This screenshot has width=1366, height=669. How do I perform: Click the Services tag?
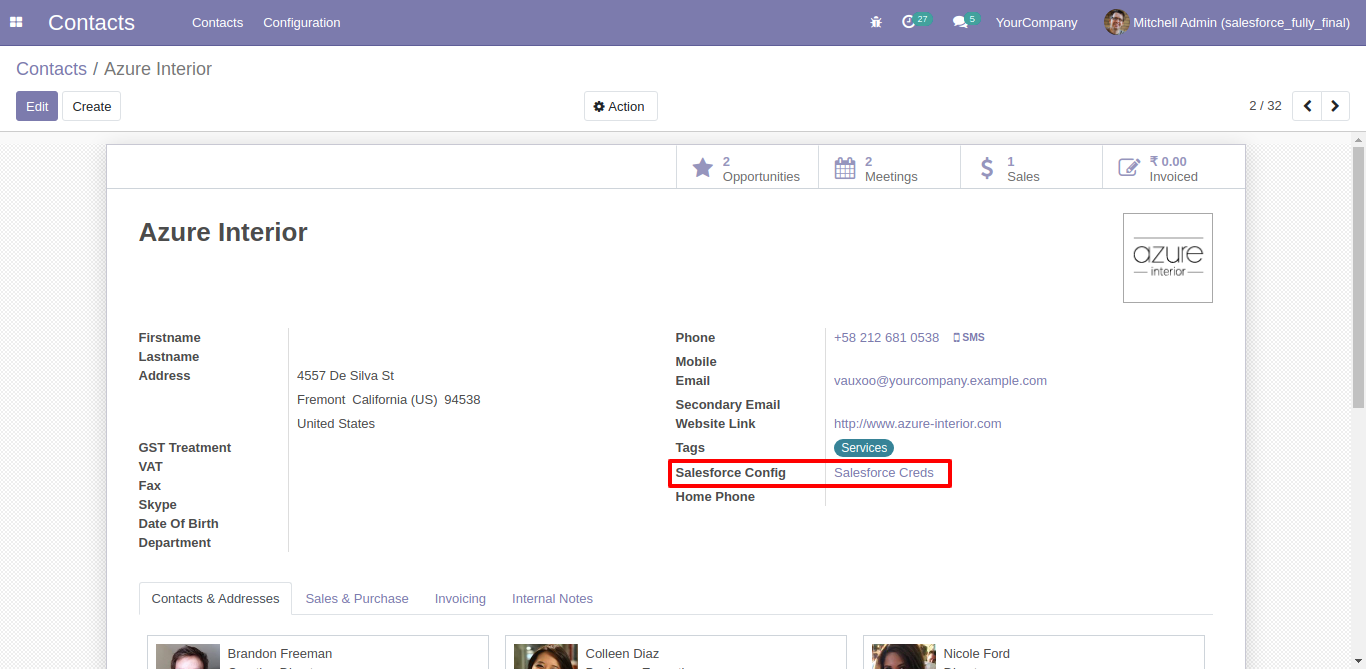pos(863,448)
